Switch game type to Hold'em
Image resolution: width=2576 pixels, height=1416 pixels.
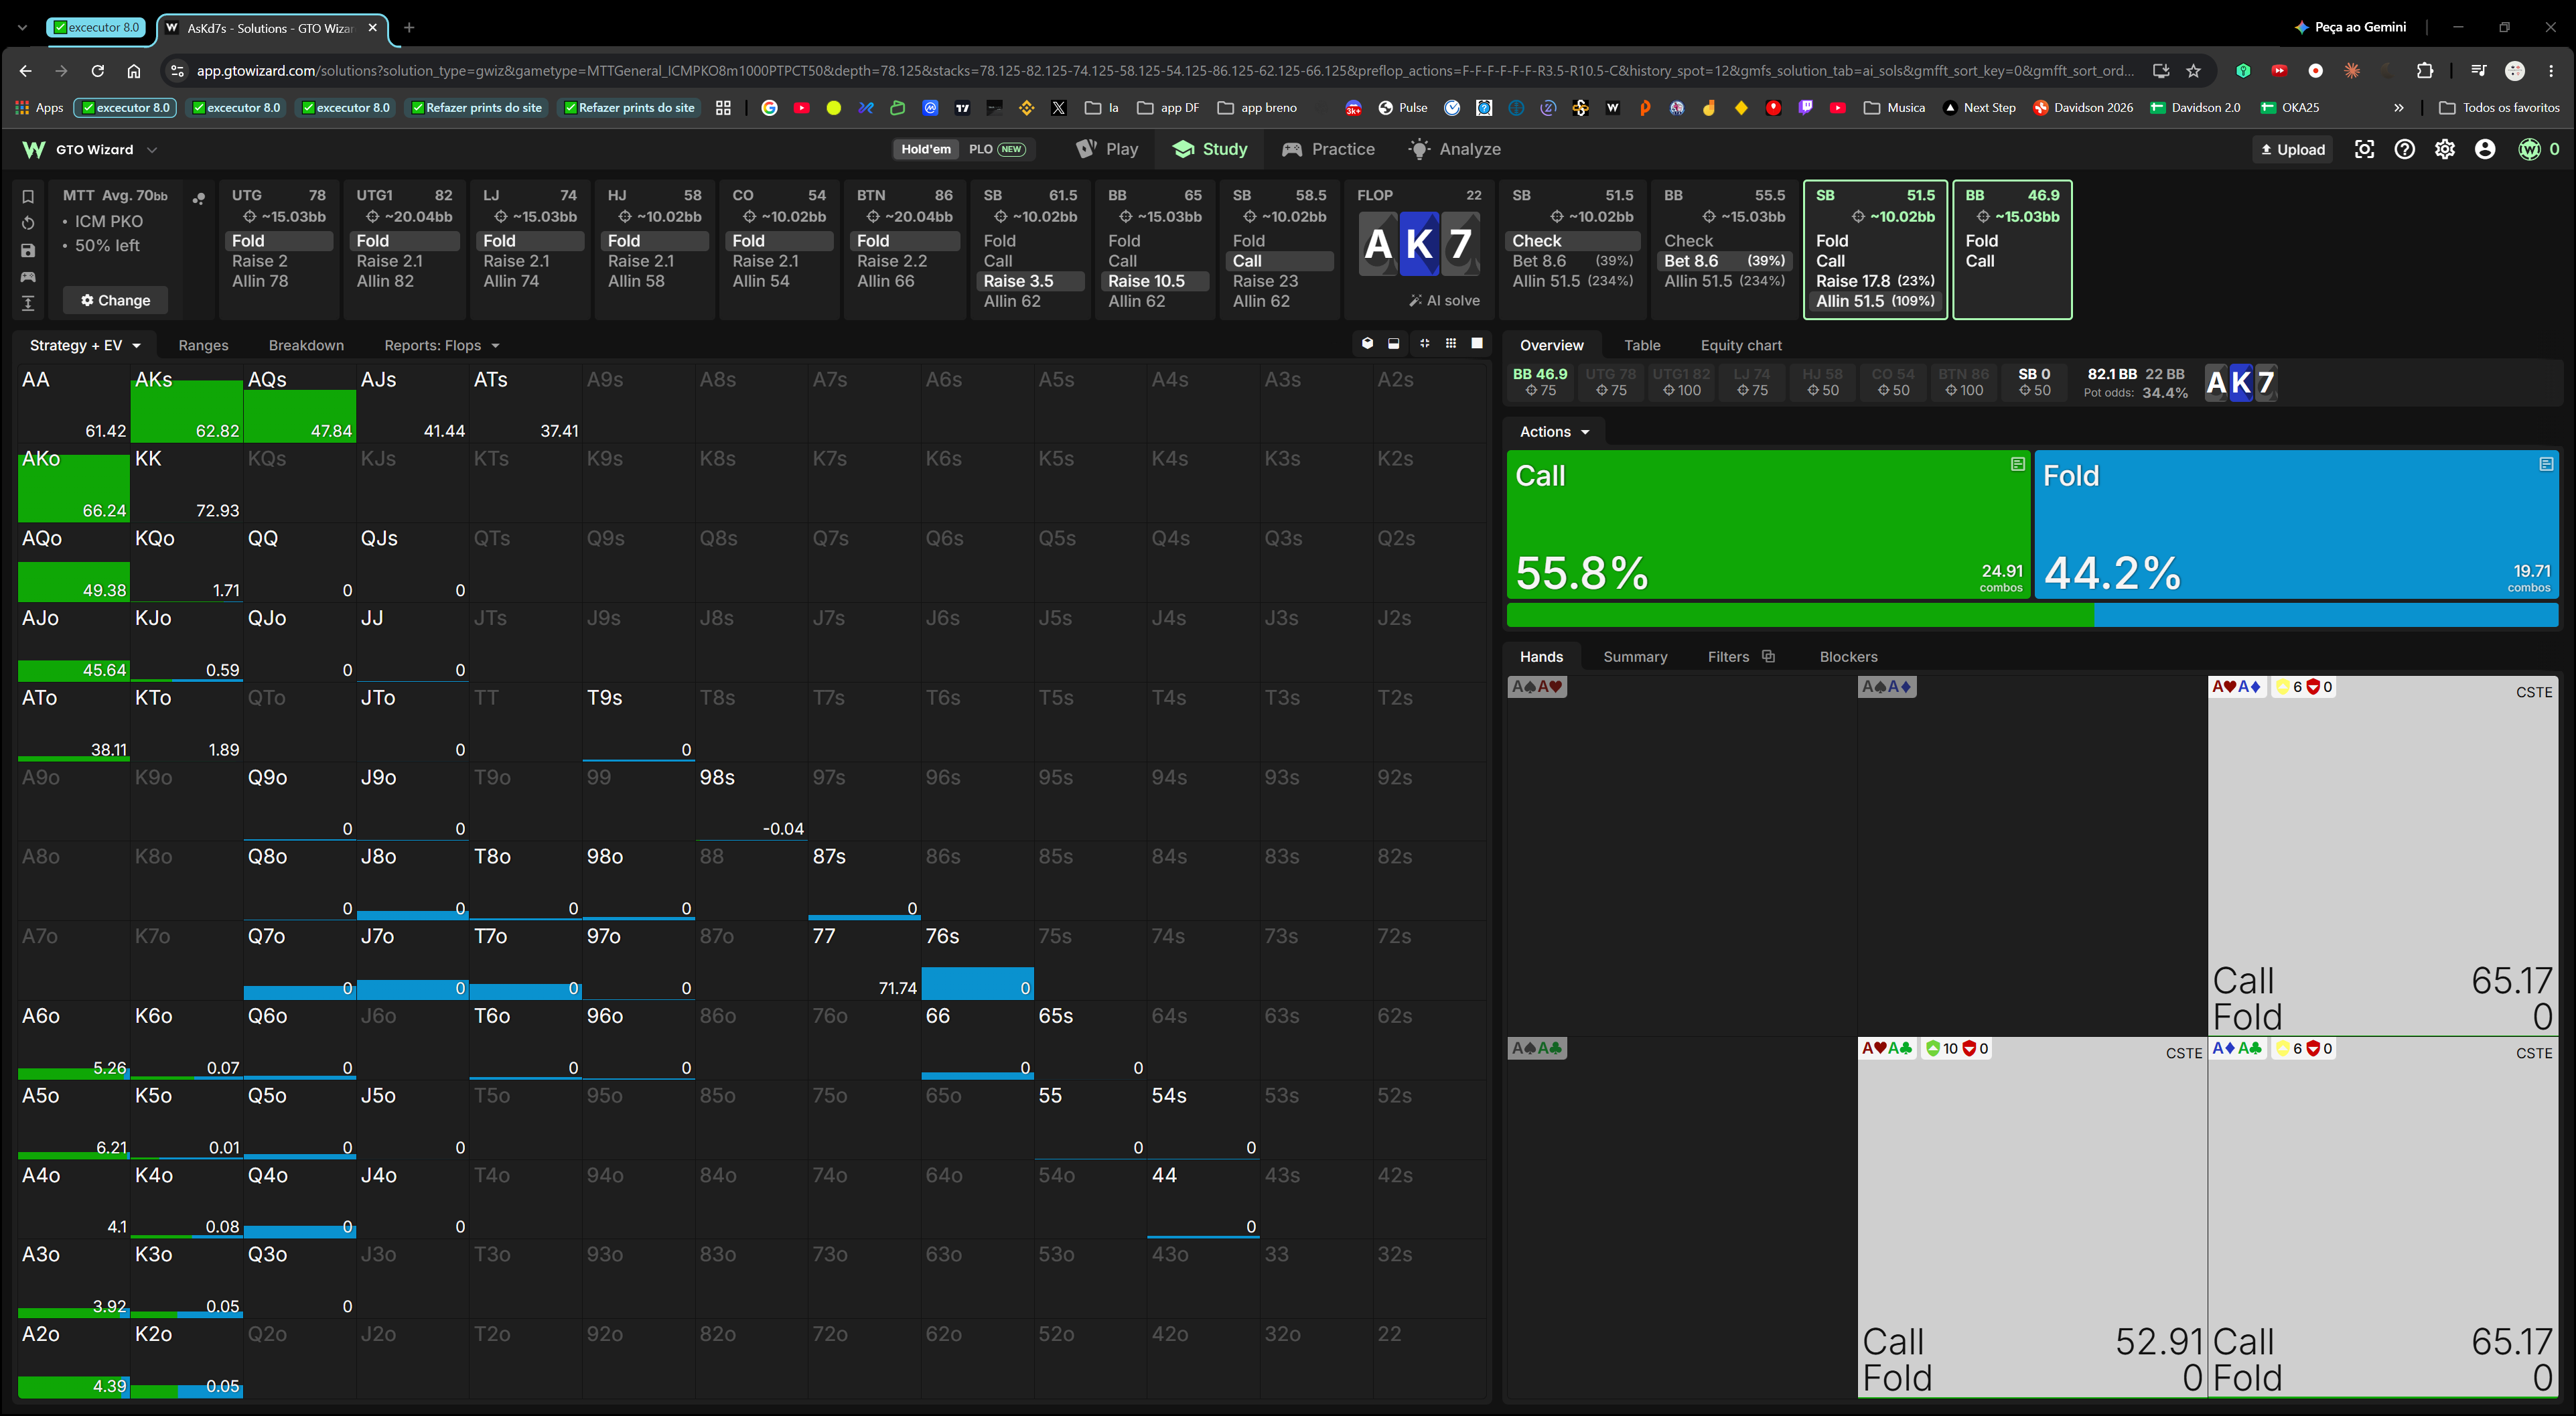pos(926,149)
